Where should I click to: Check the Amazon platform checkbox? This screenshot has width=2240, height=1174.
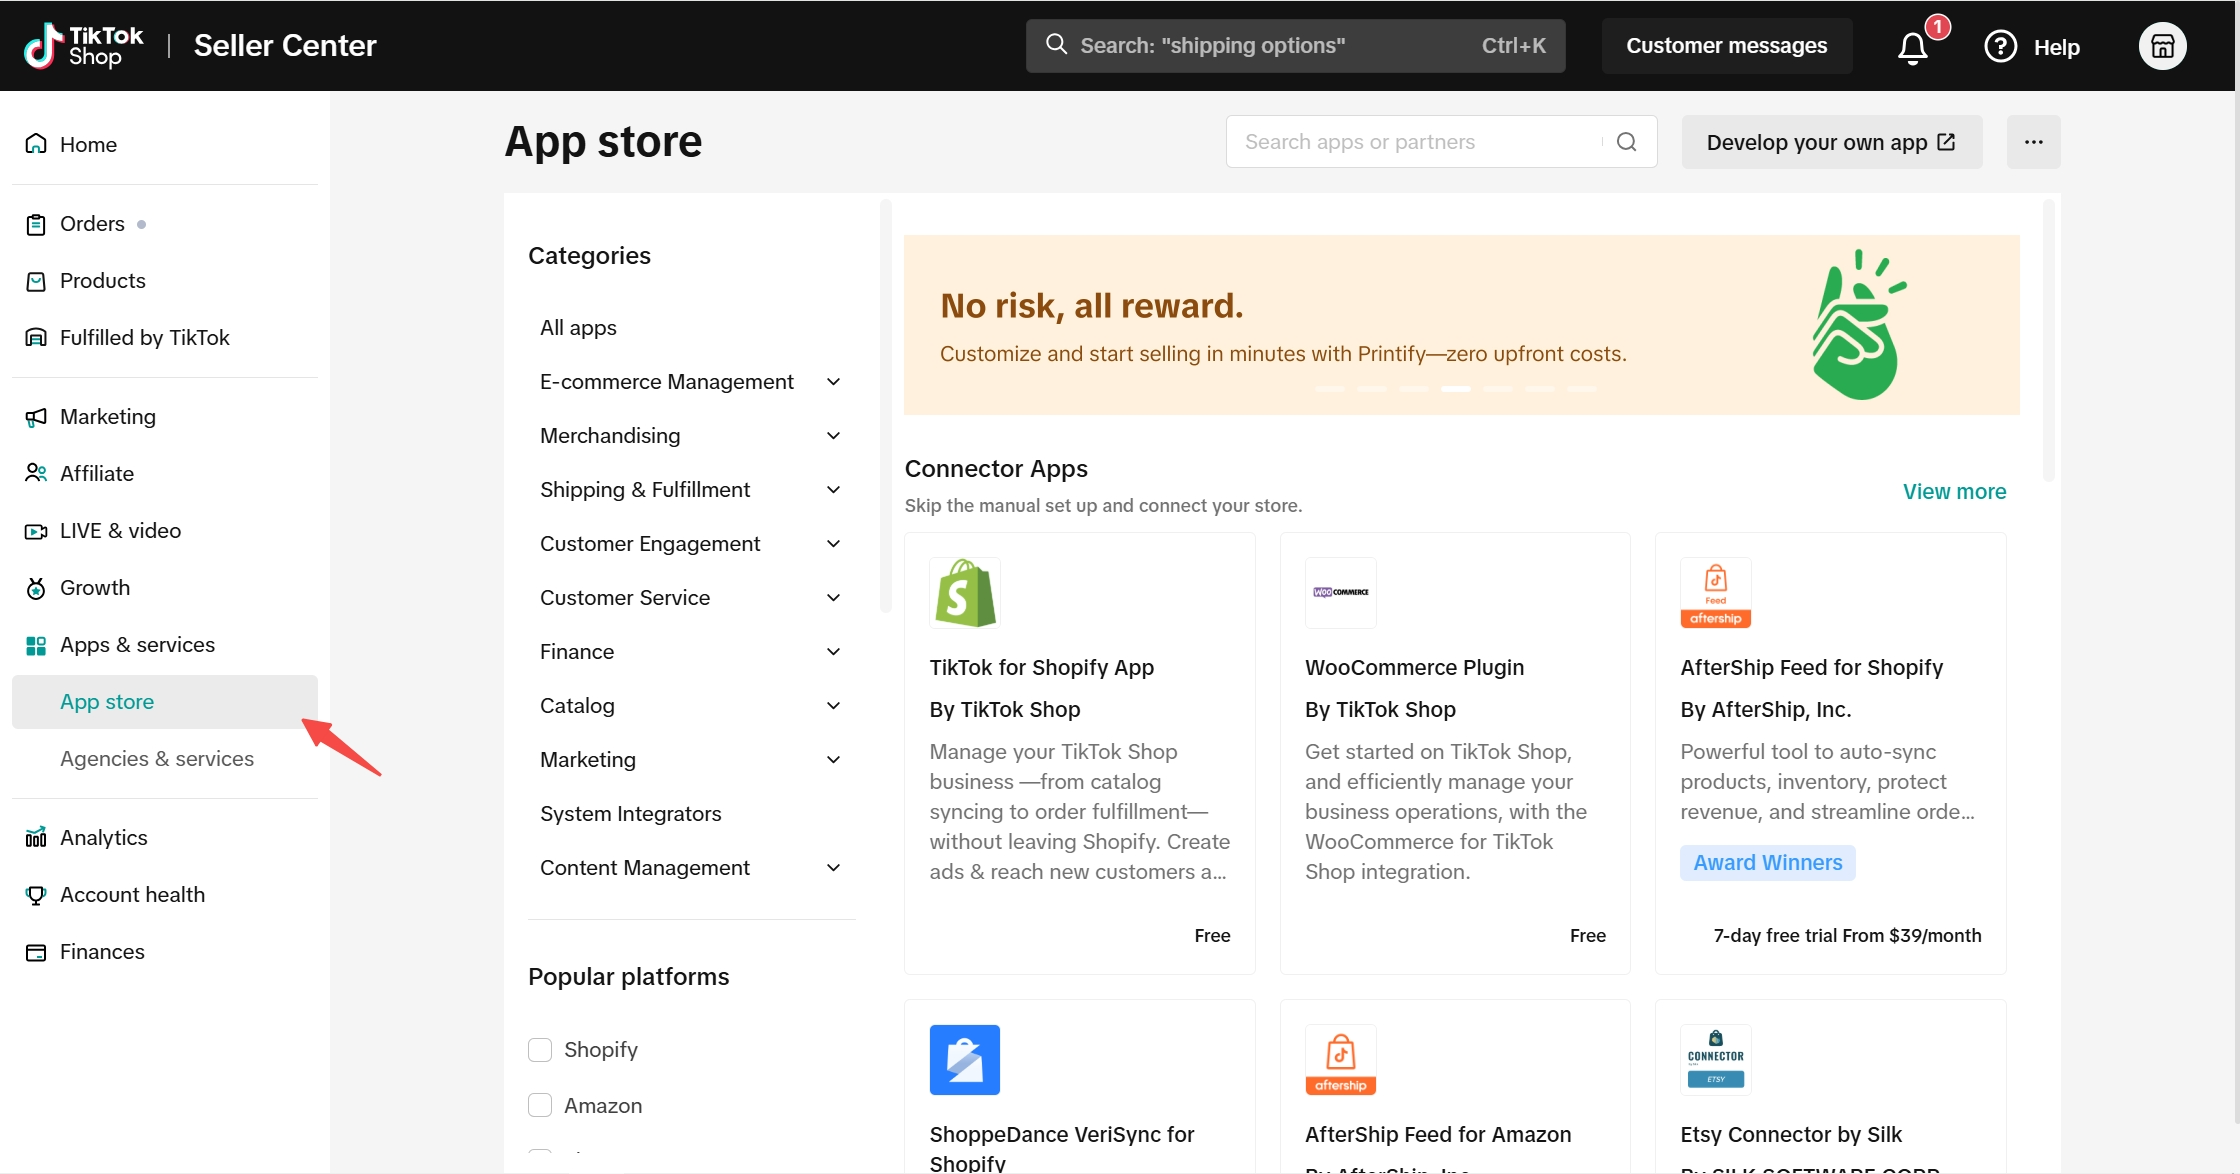click(x=540, y=1105)
